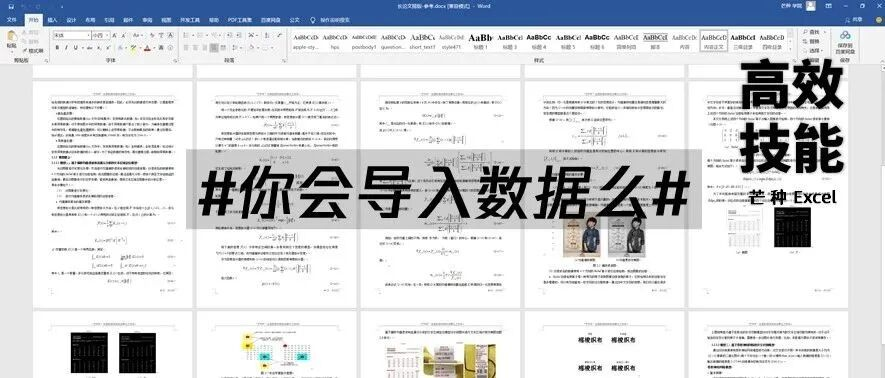Toggle justified alignment
Screen dimensions: 885x378
(x=214, y=47)
